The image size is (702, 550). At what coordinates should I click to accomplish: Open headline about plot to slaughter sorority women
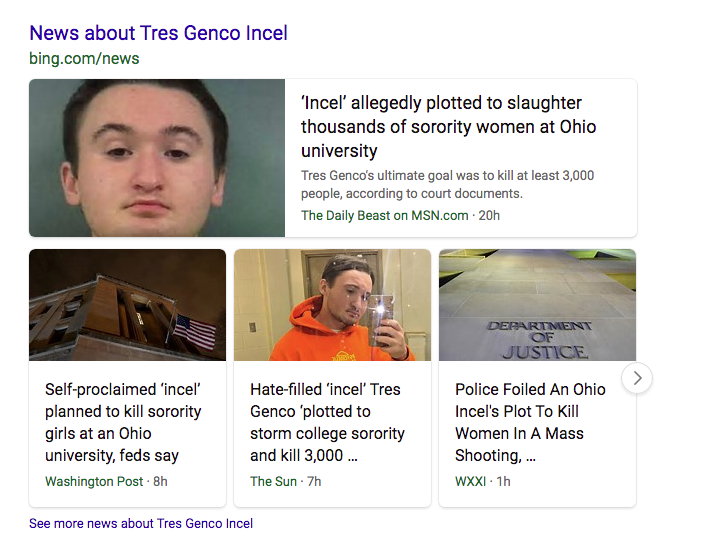click(448, 127)
